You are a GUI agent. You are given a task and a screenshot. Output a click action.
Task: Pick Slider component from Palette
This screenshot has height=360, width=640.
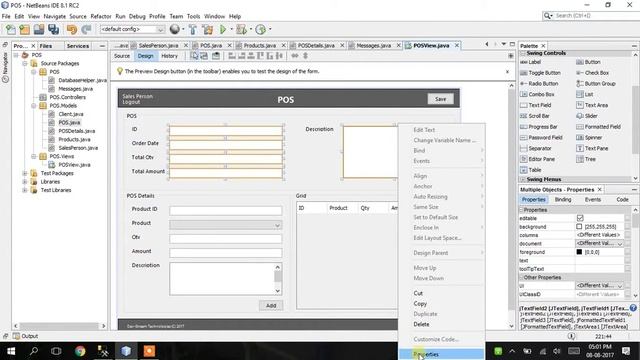pyautogui.click(x=587, y=116)
